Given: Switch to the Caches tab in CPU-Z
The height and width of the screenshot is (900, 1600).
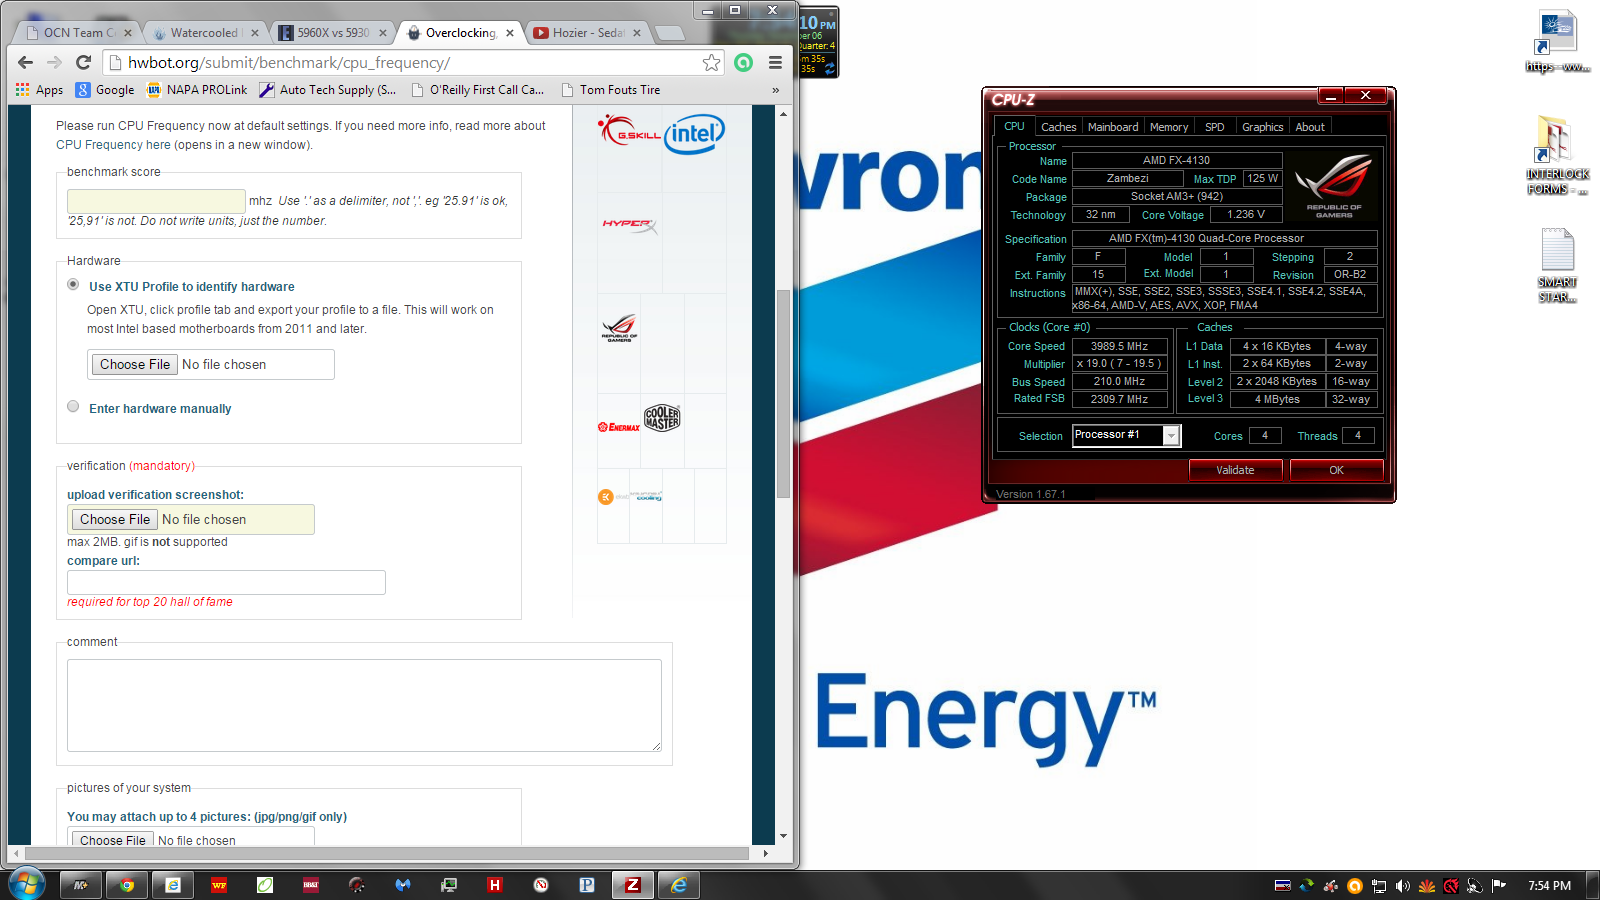Looking at the screenshot, I should click(x=1058, y=127).
